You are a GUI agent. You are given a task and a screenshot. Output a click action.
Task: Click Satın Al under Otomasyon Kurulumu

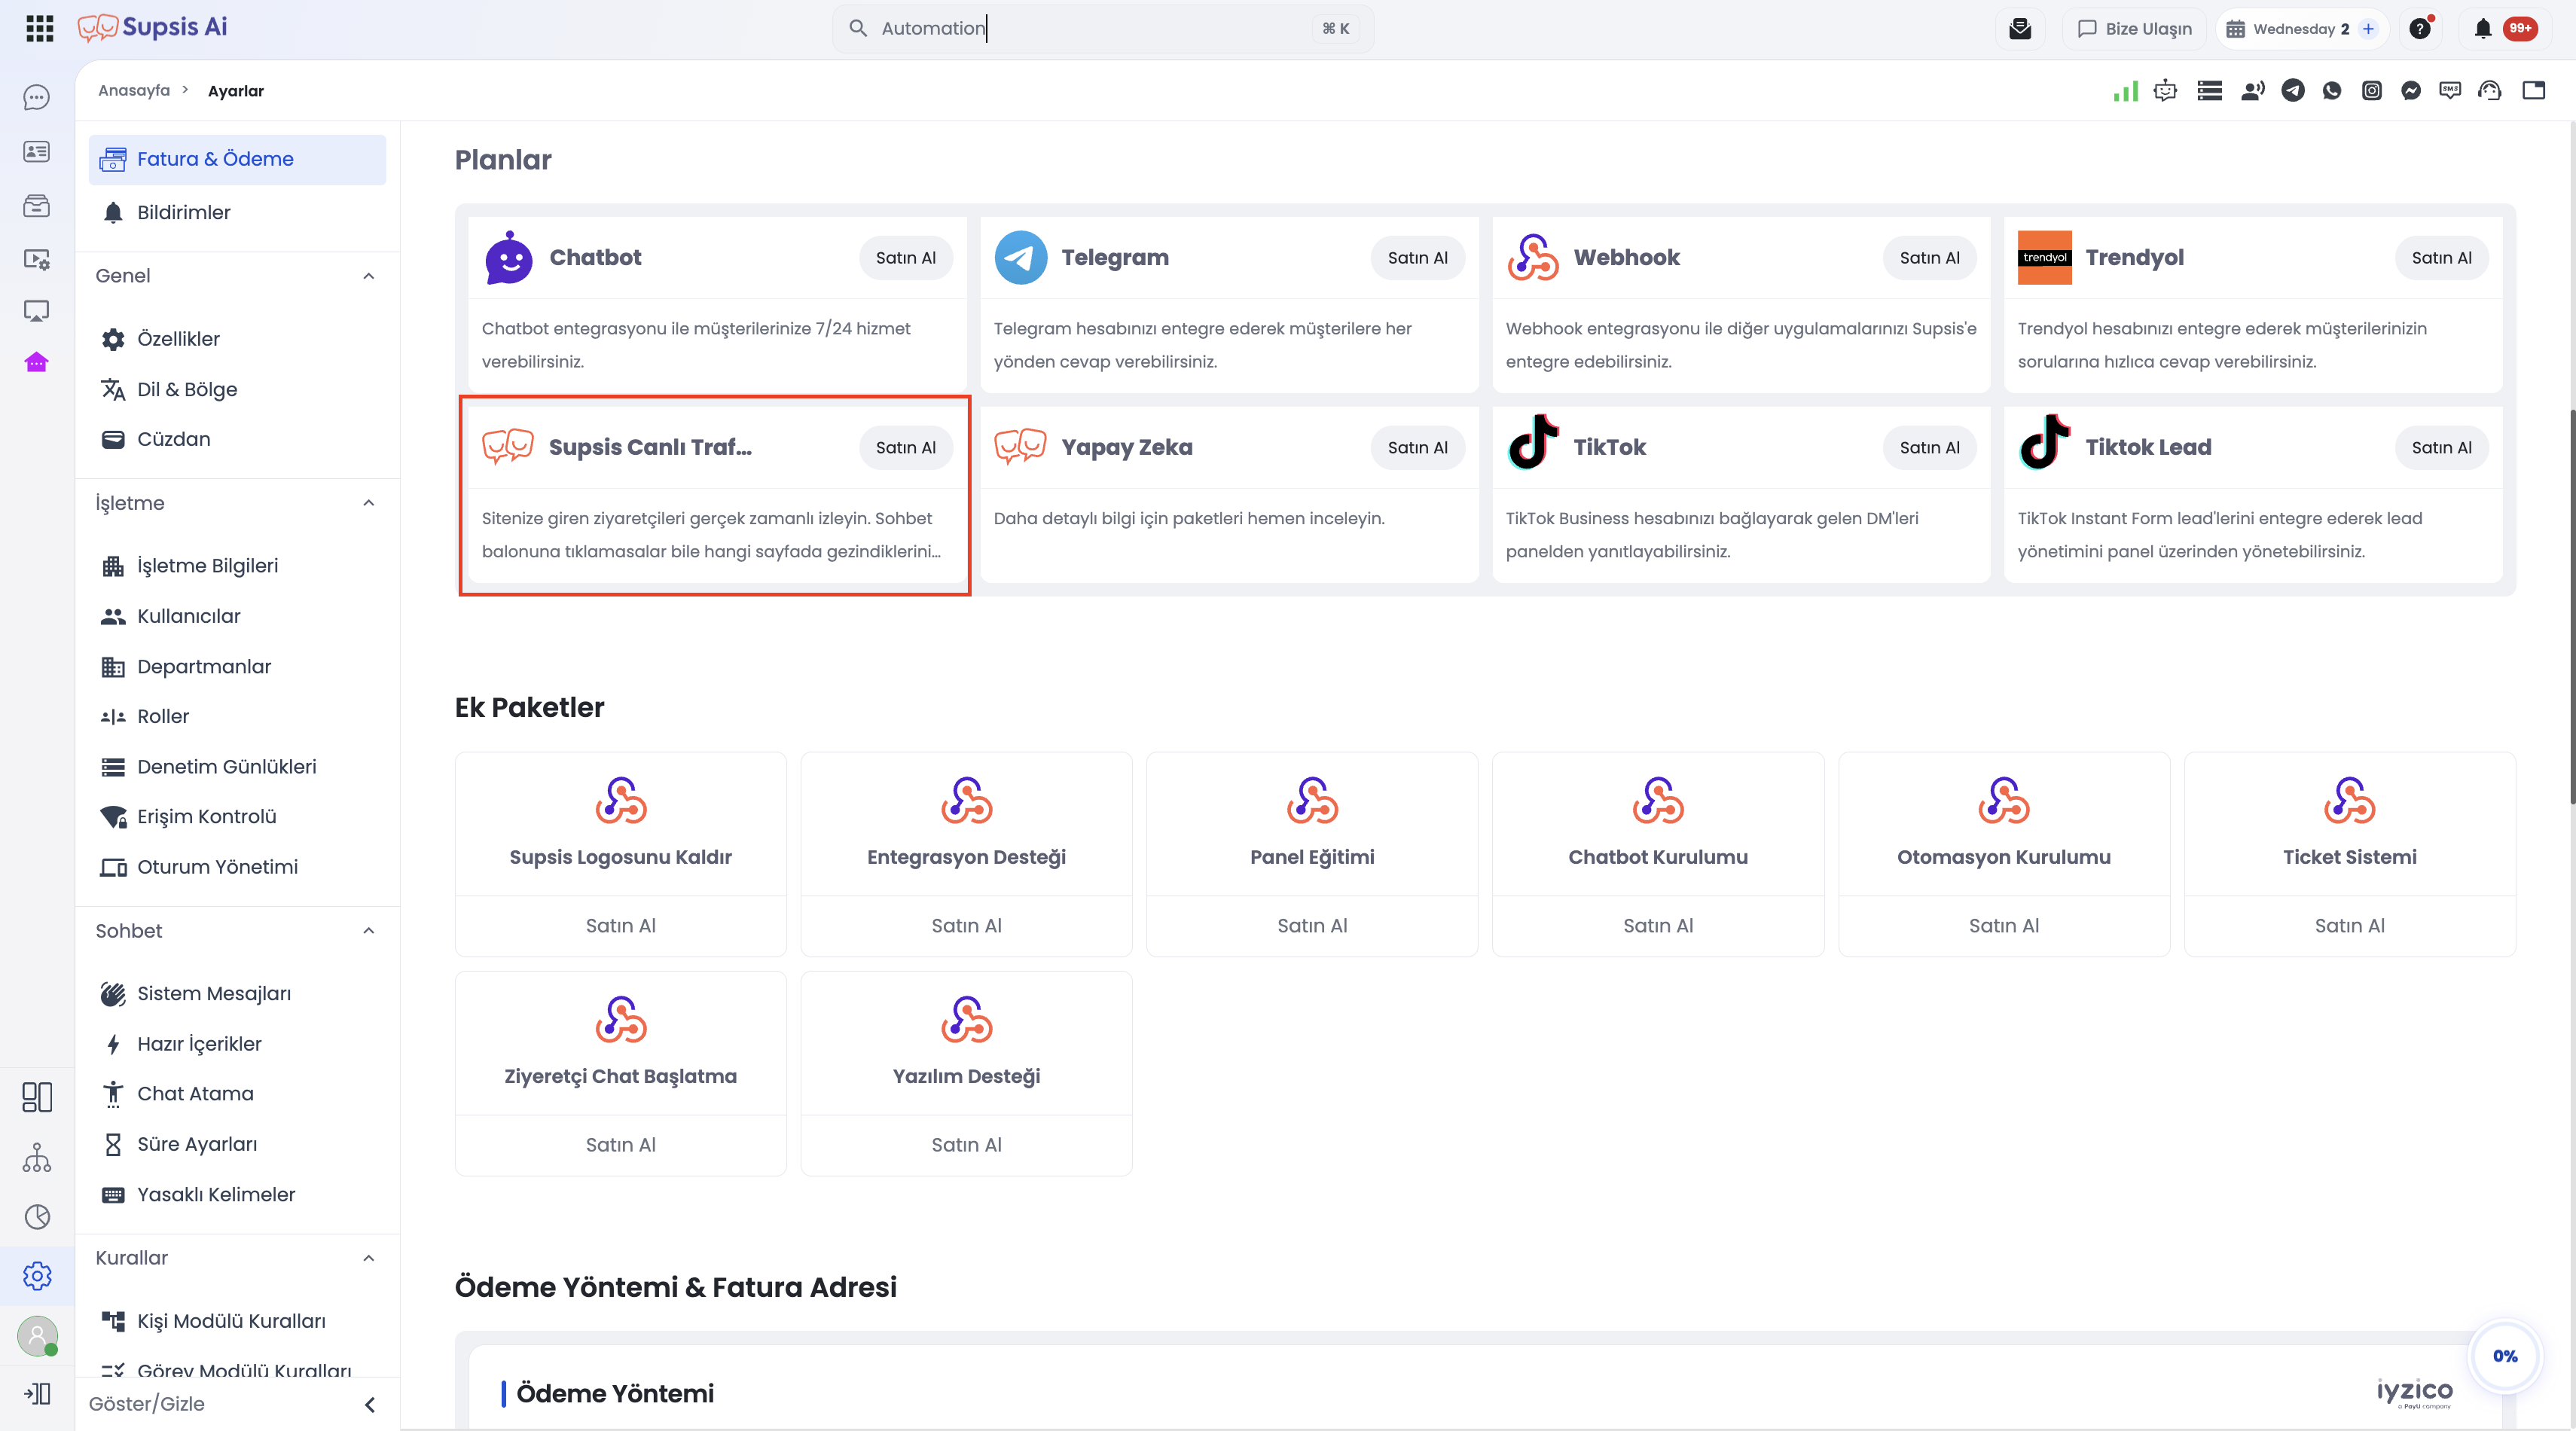[2004, 926]
